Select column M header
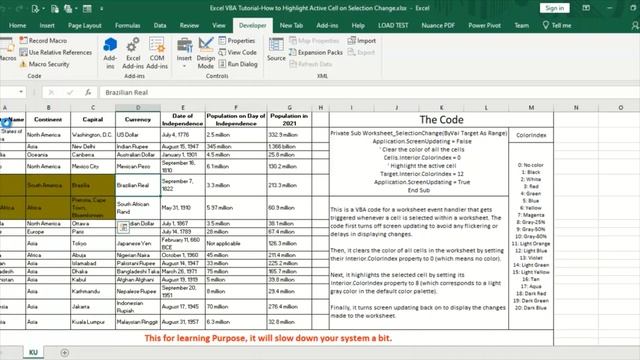The image size is (640, 360). tap(531, 107)
